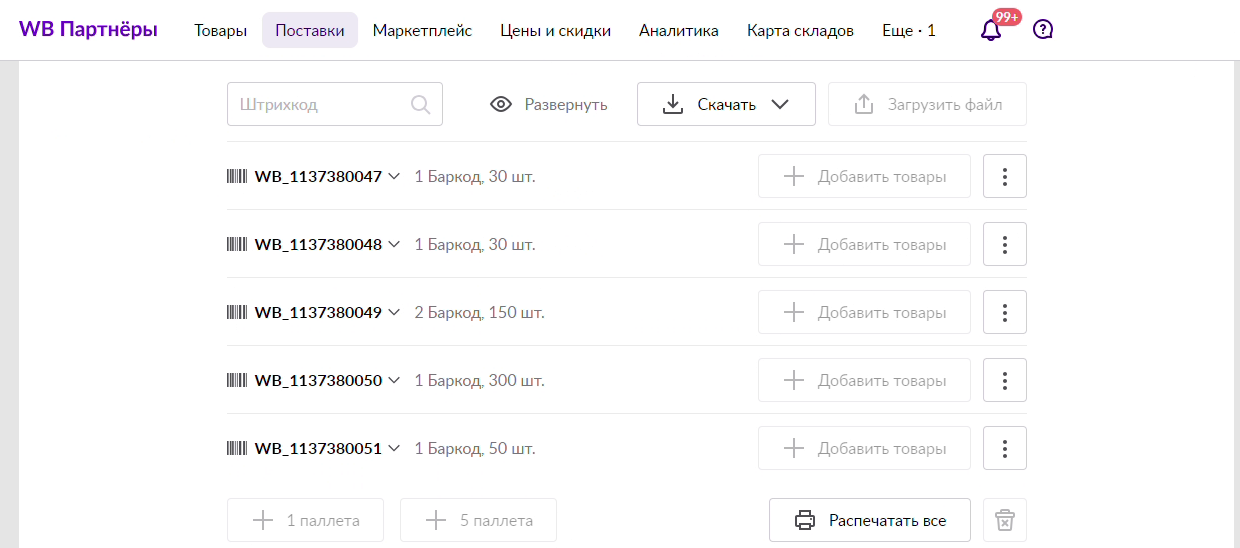Expand box WB_1137380047 chevron
Viewport: 1240px width, 548px height.
point(394,176)
